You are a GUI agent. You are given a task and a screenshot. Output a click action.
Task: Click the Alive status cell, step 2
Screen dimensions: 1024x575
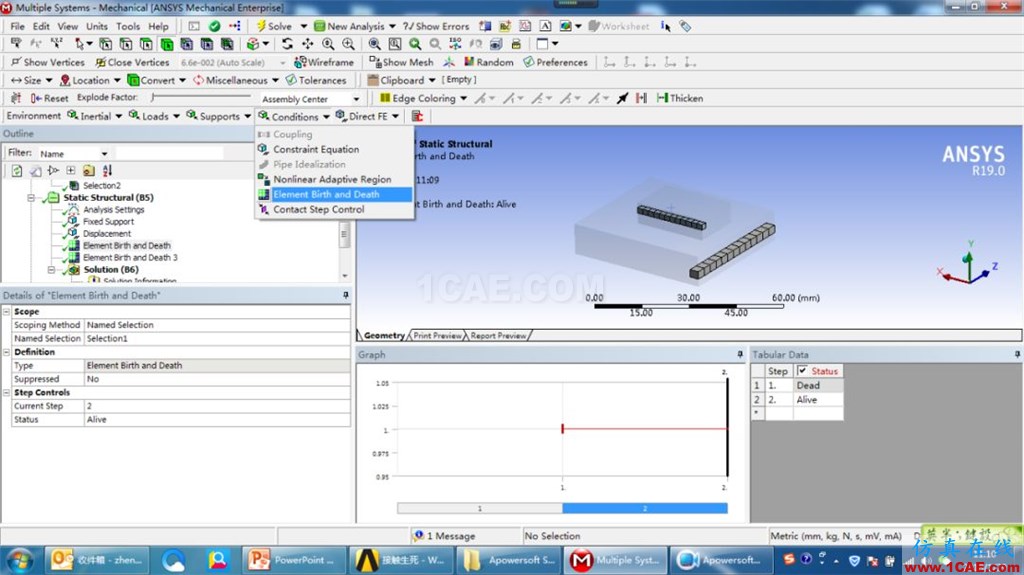point(818,399)
